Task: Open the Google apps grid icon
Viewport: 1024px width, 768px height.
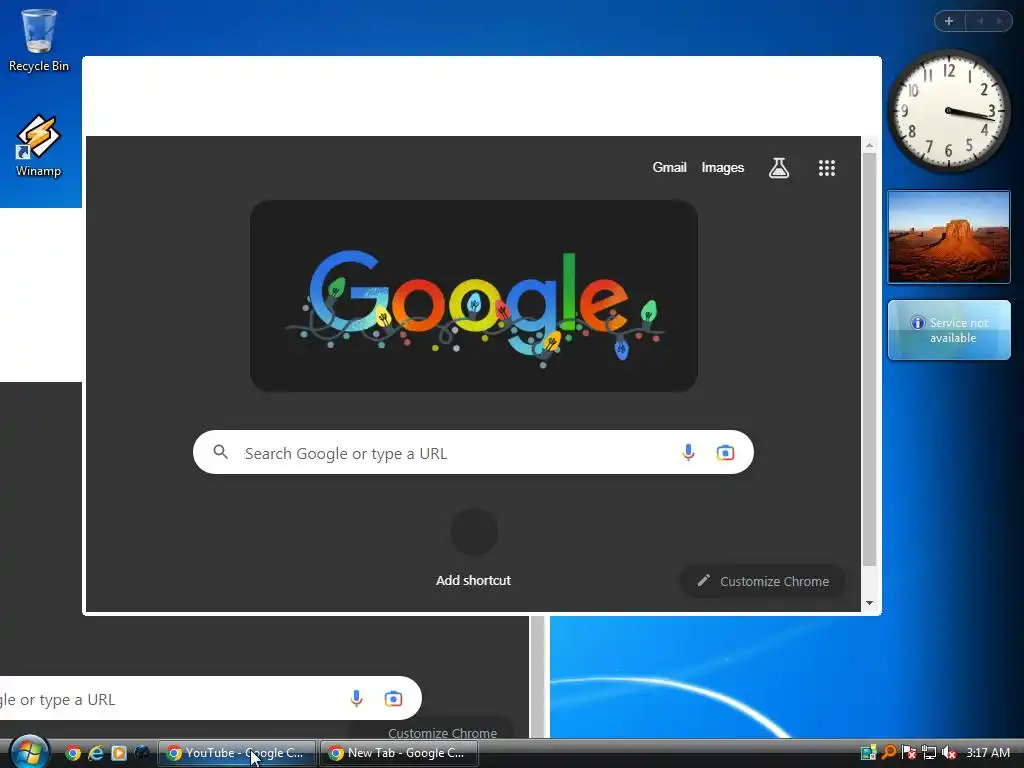Action: point(827,168)
